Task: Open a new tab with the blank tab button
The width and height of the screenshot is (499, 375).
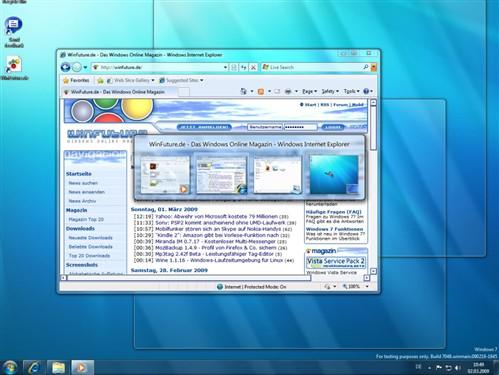Action: (184, 92)
